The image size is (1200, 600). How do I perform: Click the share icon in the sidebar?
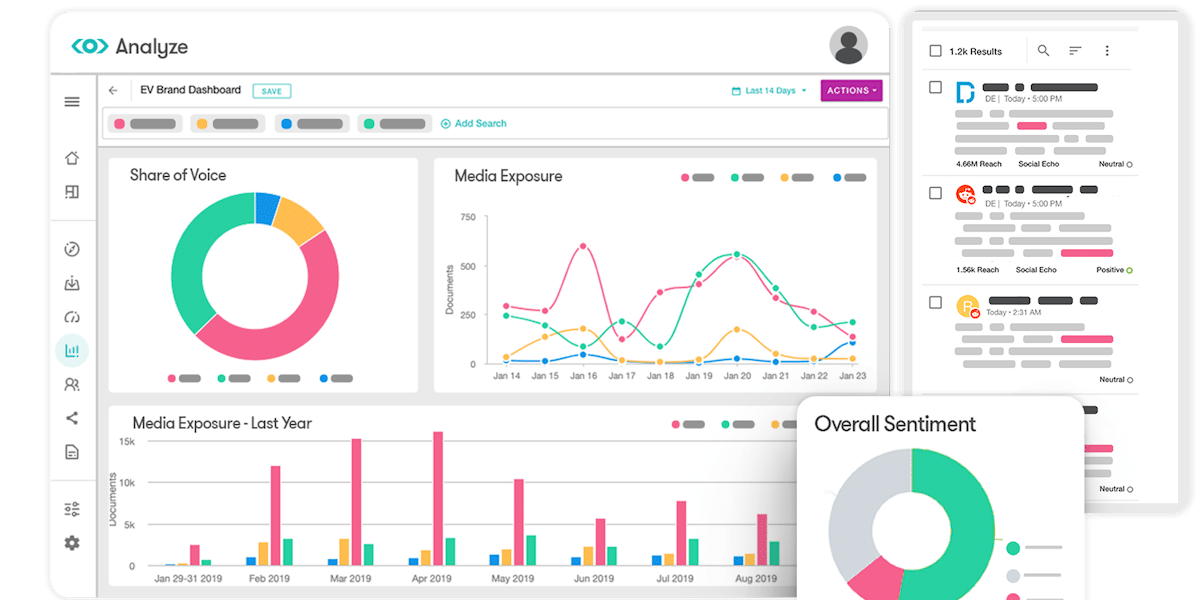pos(72,418)
